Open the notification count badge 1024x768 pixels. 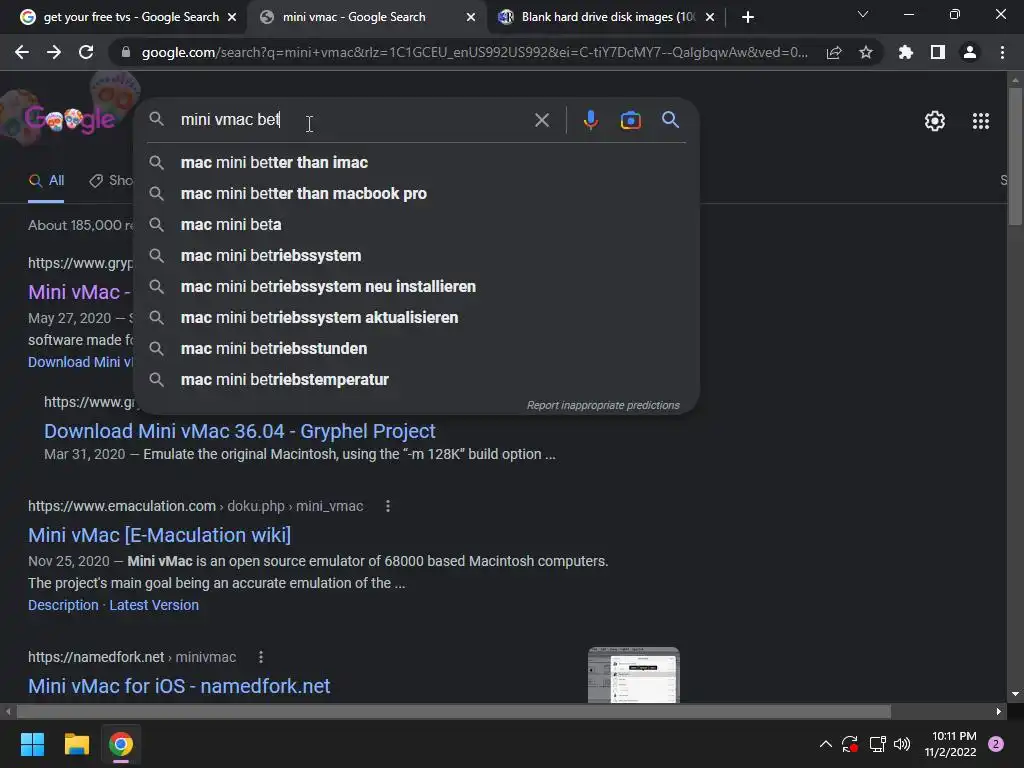(996, 744)
